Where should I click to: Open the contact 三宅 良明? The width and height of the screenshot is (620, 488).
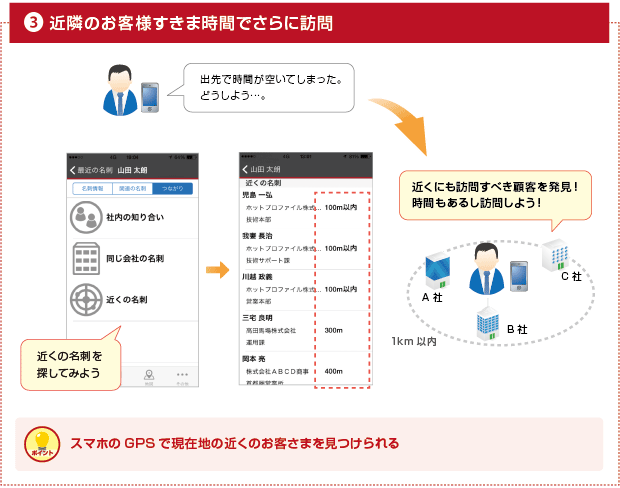tap(257, 318)
